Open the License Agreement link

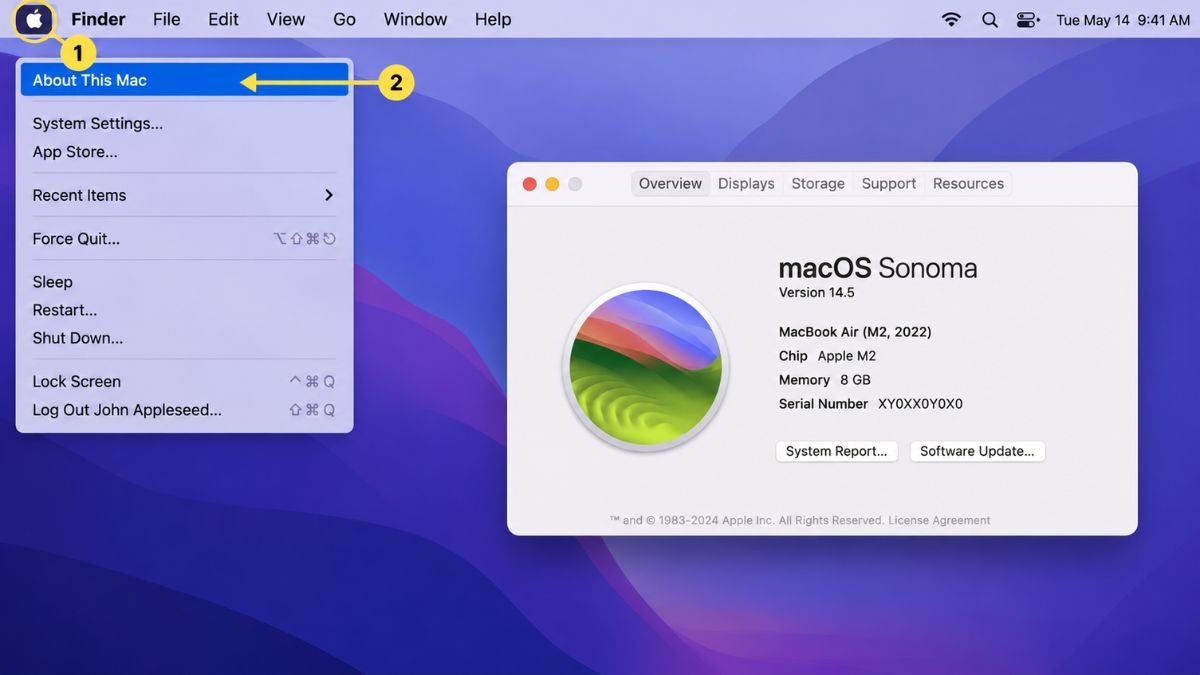[939, 520]
